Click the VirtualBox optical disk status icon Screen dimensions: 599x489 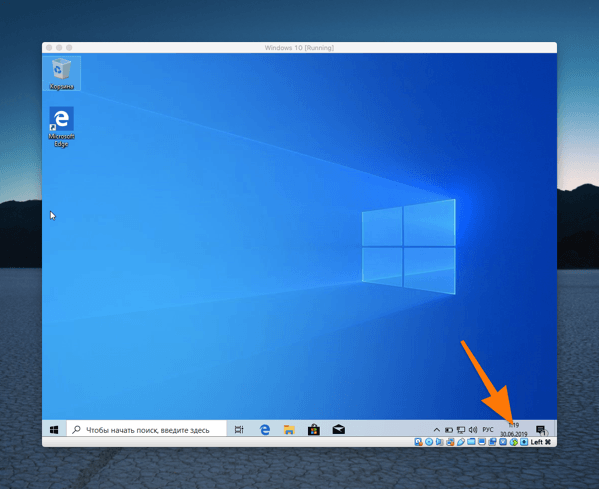429,442
